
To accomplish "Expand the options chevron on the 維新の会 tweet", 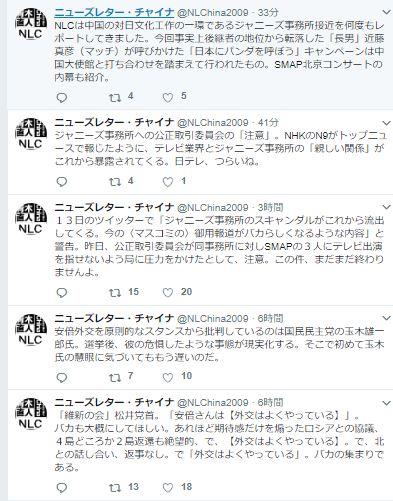I will tap(386, 403).
